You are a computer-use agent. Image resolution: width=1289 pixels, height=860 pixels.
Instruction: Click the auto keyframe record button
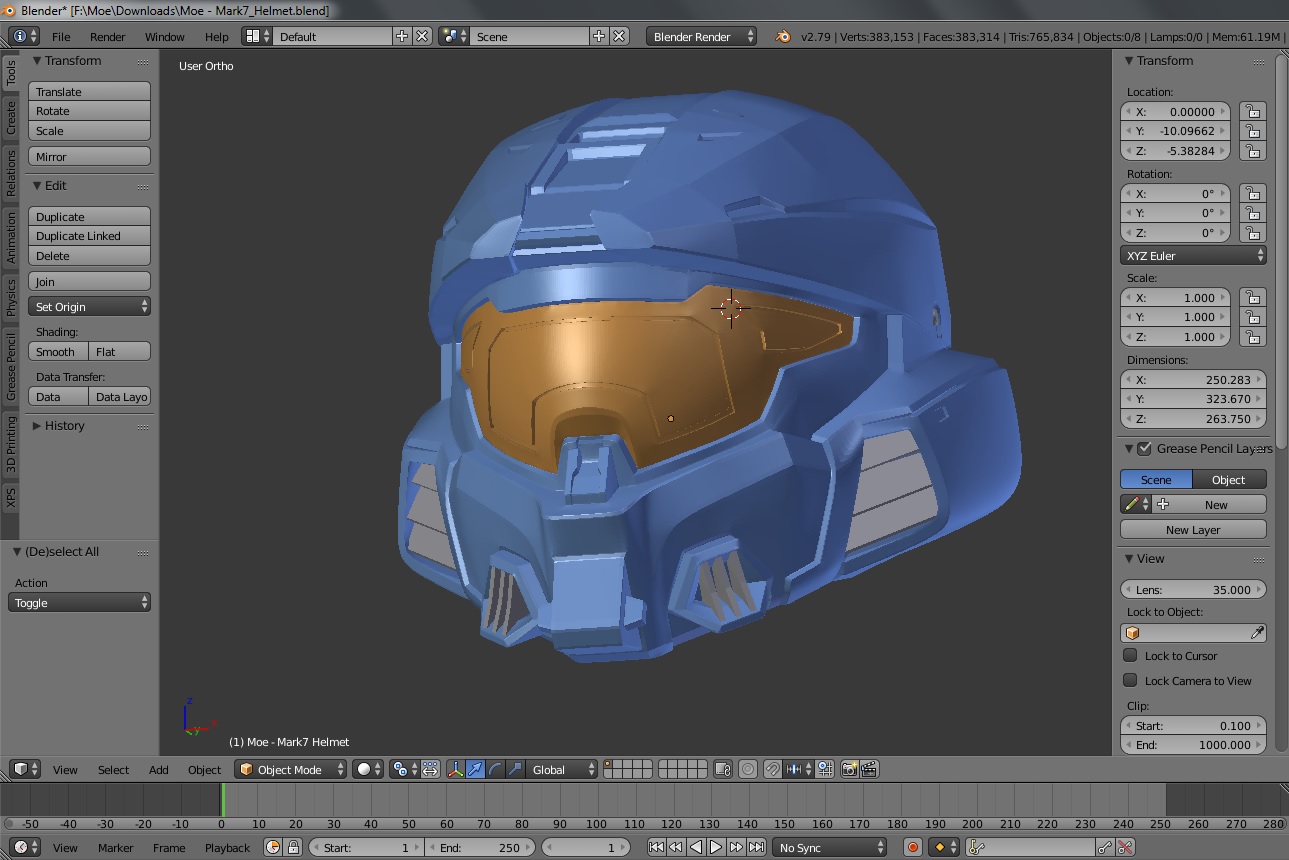(x=912, y=847)
